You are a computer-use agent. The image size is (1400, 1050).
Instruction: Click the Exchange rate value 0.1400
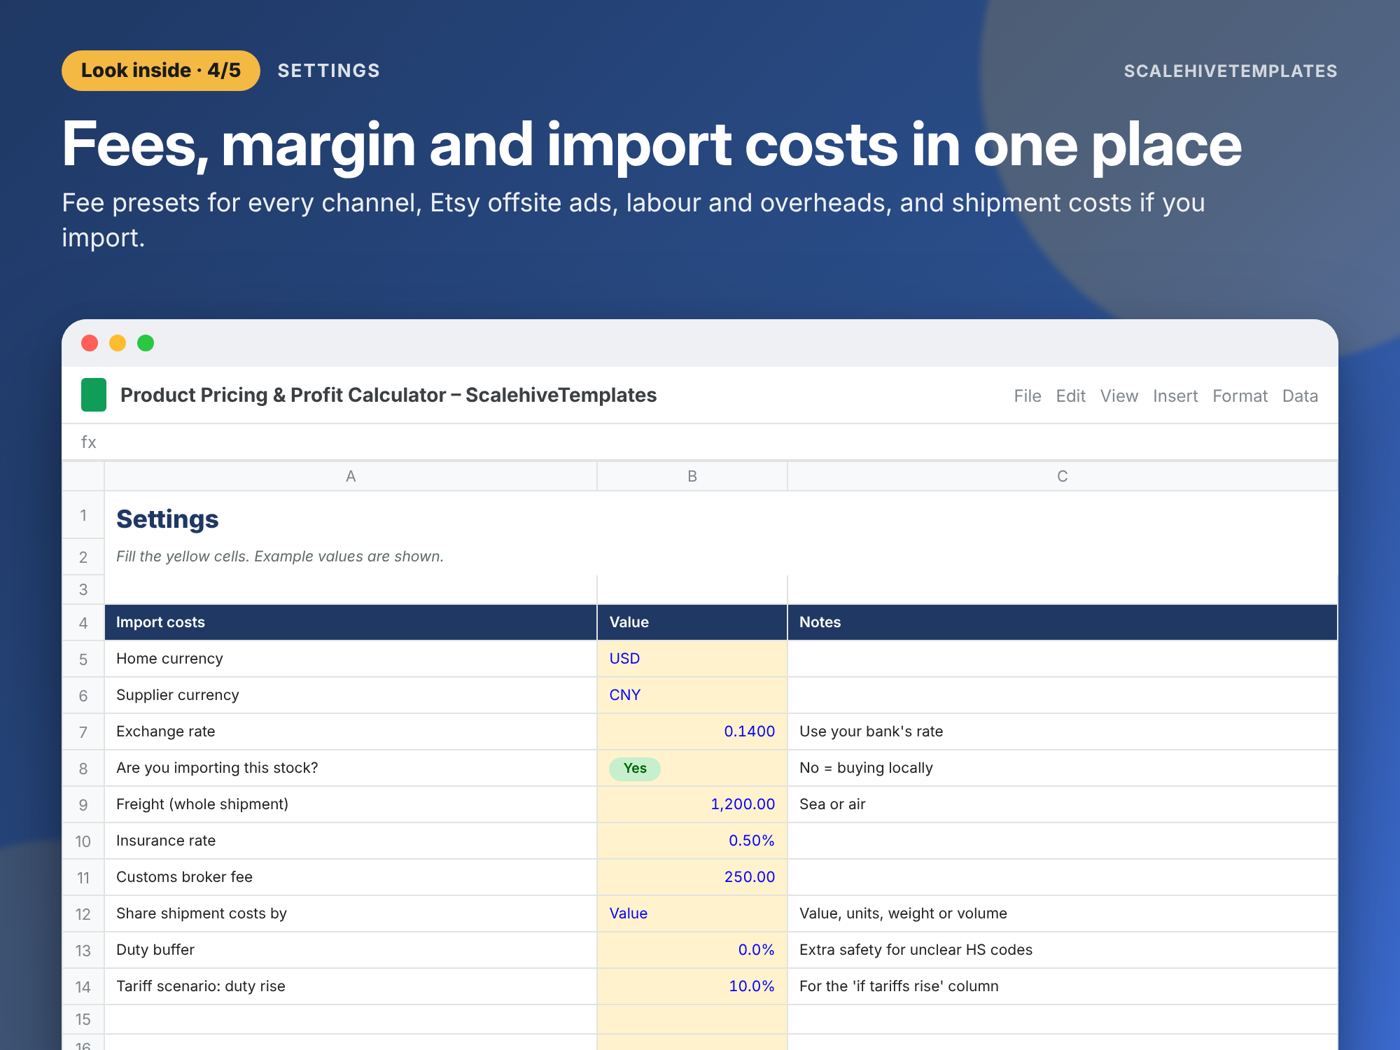tap(692, 732)
